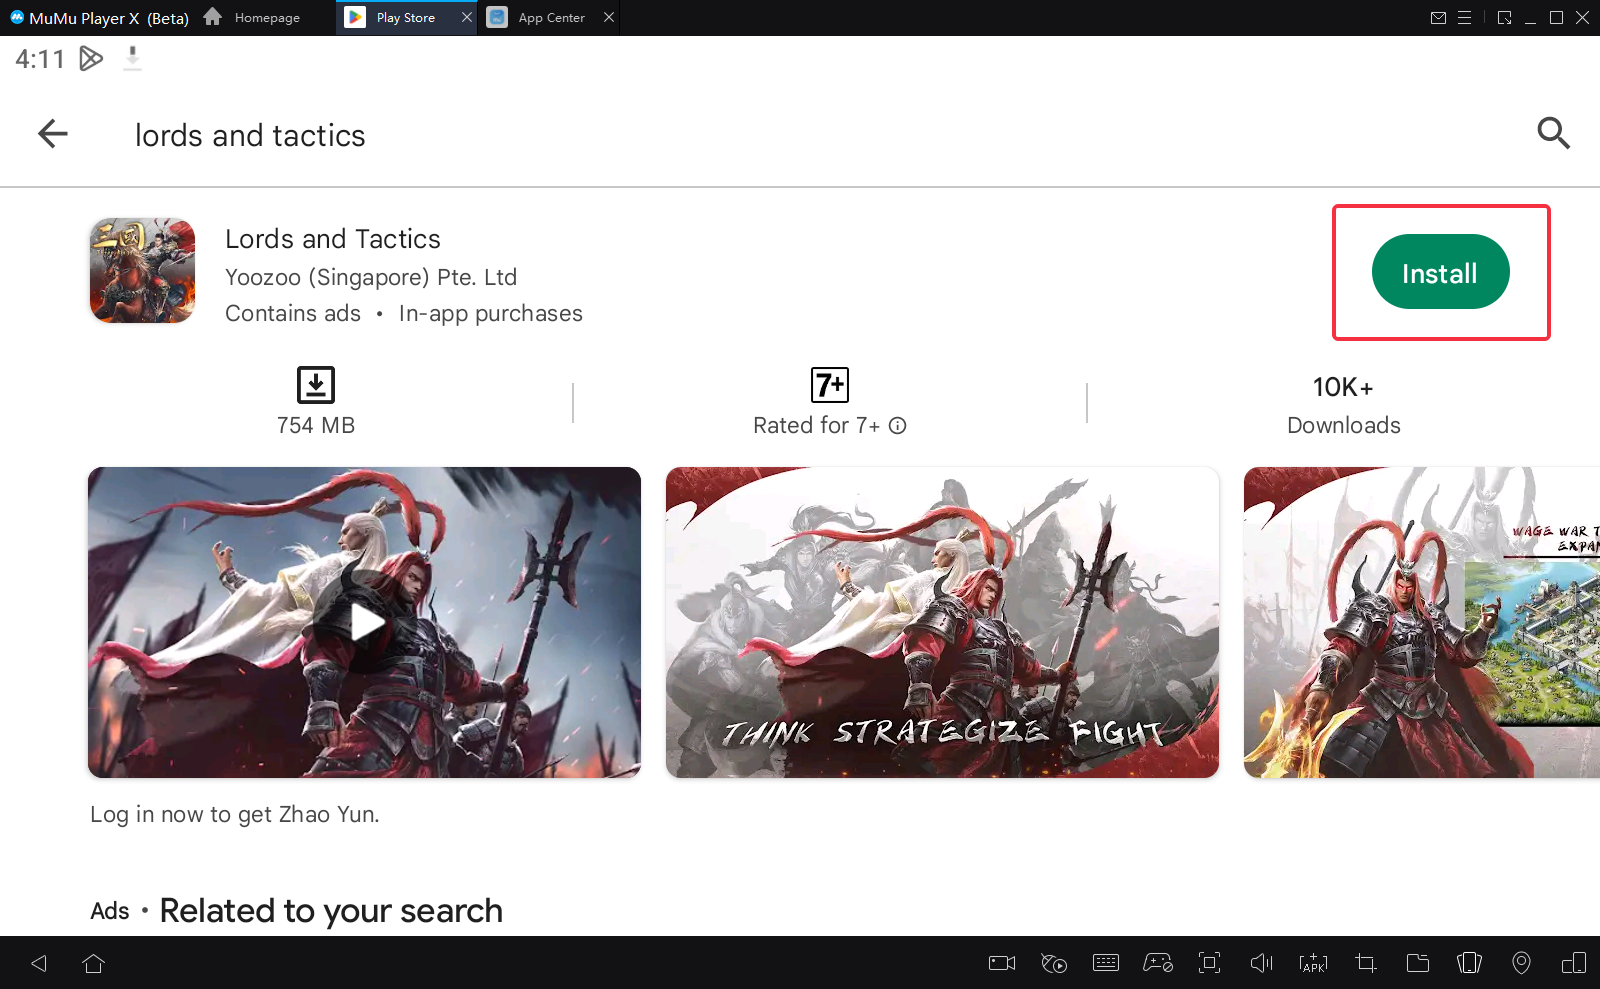The height and width of the screenshot is (989, 1600).
Task: Click the Related to your search heading
Action: click(331, 911)
